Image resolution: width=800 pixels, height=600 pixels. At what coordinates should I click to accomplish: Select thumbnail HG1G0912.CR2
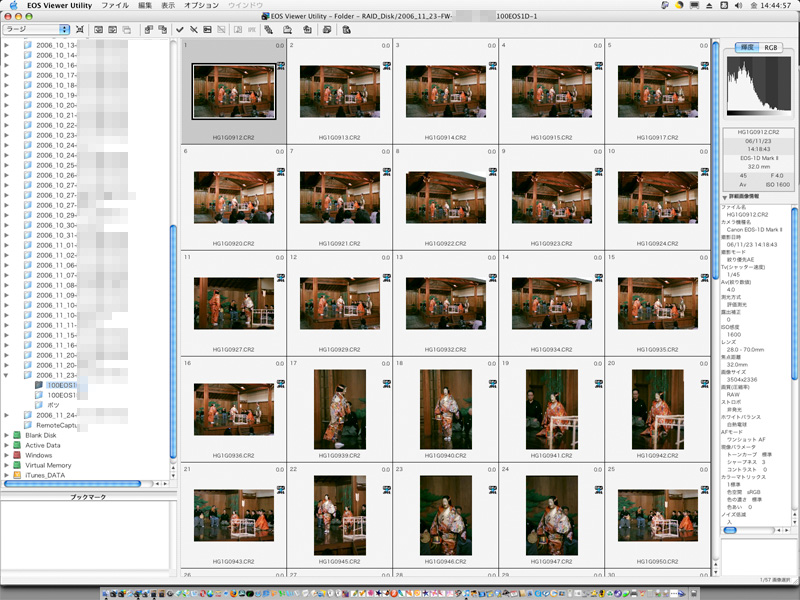point(234,91)
